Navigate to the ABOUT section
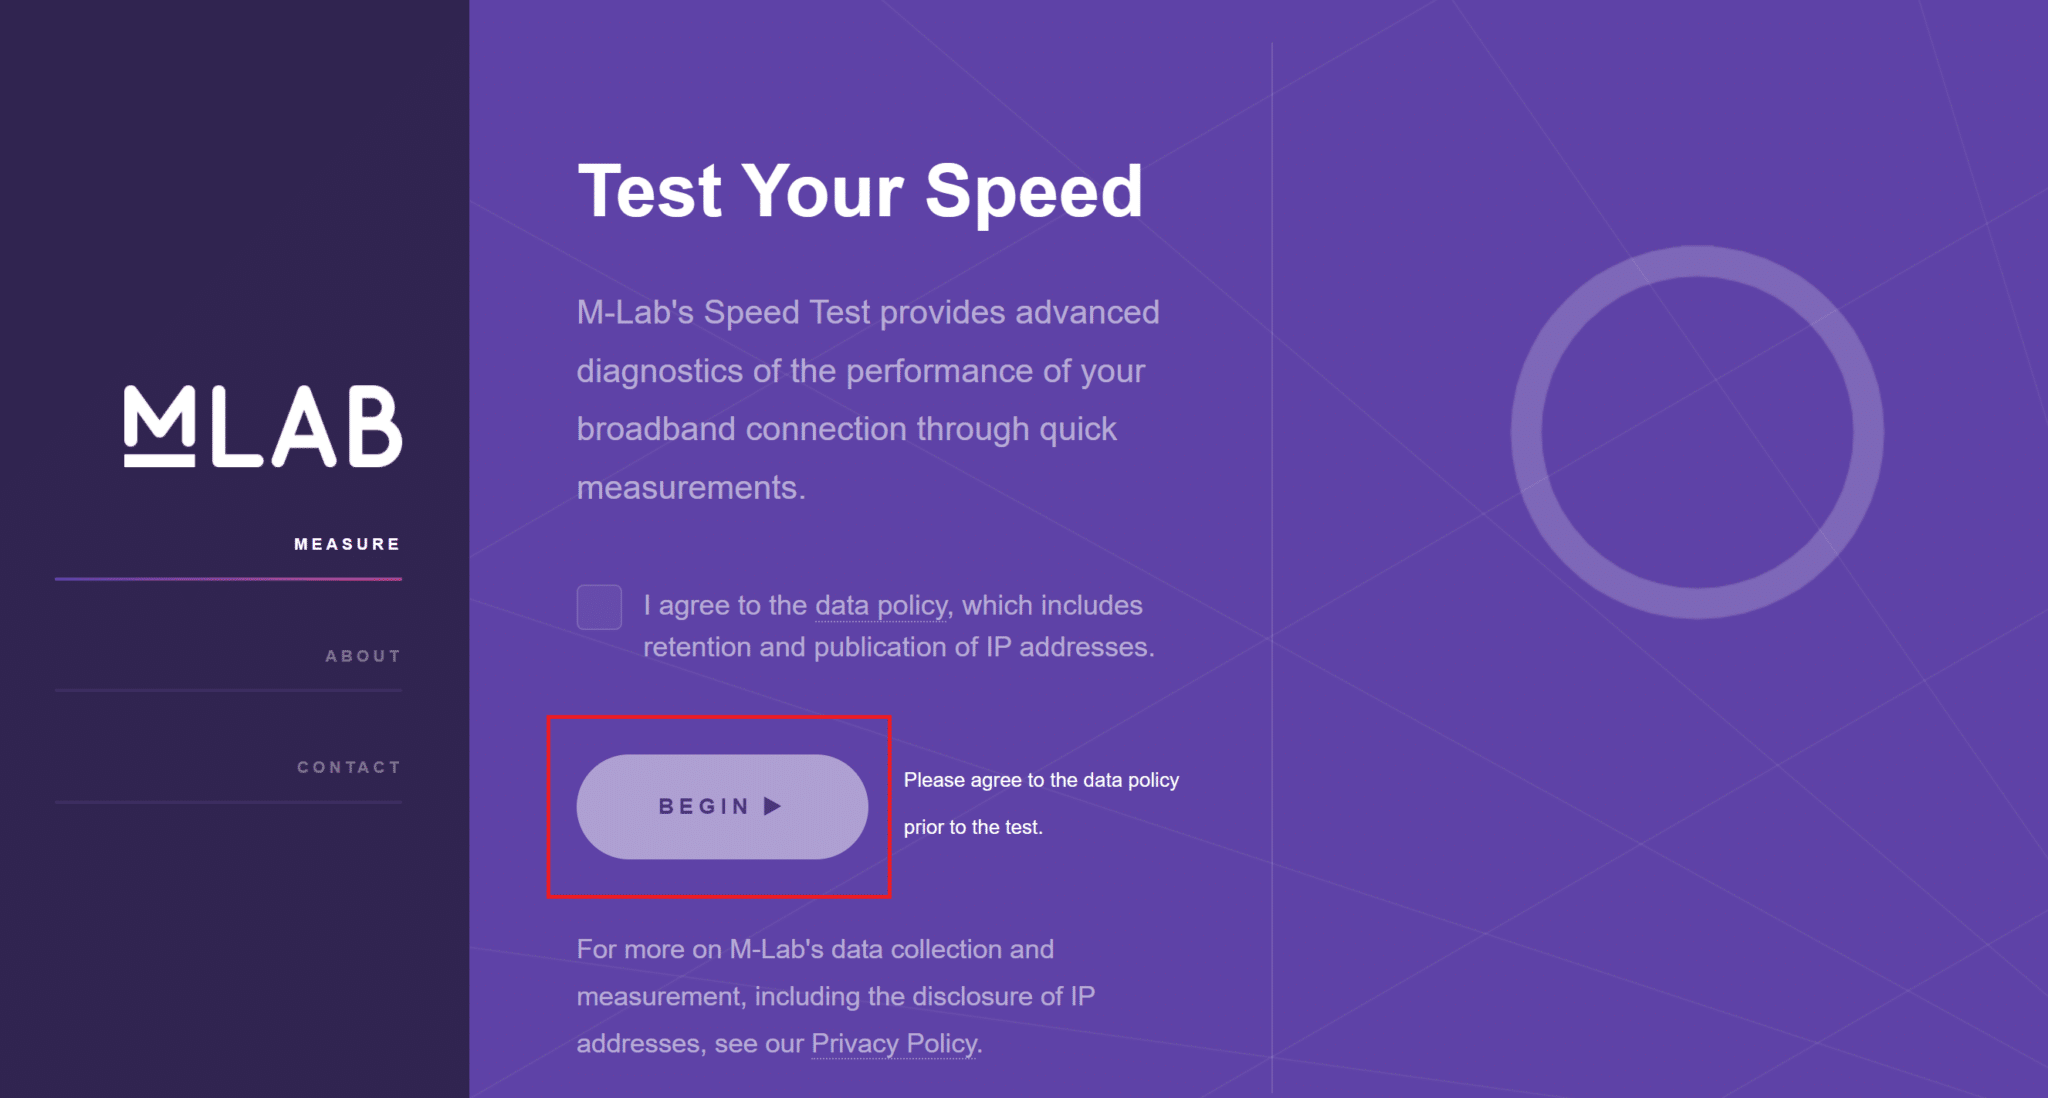 (362, 655)
